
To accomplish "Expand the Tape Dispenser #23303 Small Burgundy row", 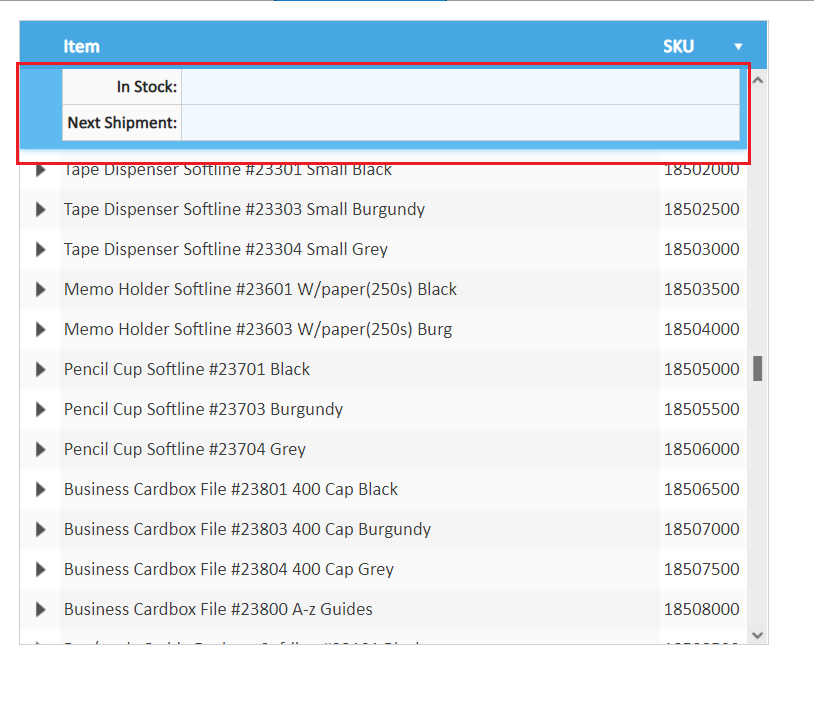I will pyautogui.click(x=40, y=209).
